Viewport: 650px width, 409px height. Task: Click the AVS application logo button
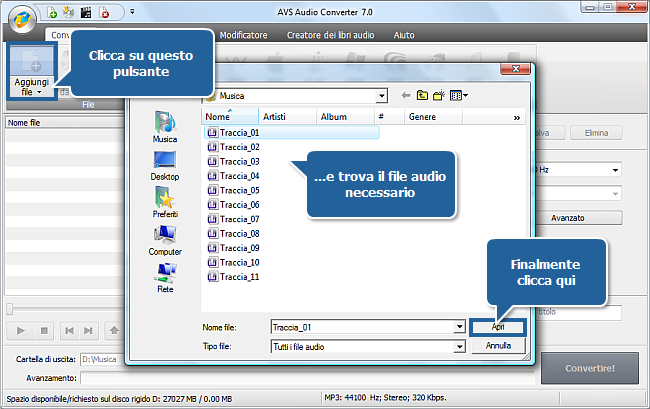pyautogui.click(x=22, y=19)
